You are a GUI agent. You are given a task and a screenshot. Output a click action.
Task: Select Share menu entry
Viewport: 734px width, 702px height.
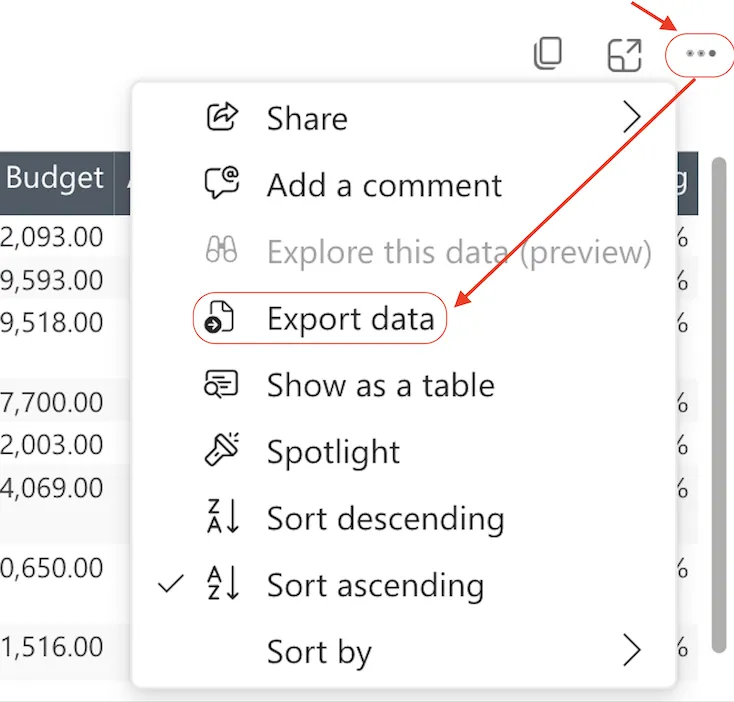[x=404, y=117]
